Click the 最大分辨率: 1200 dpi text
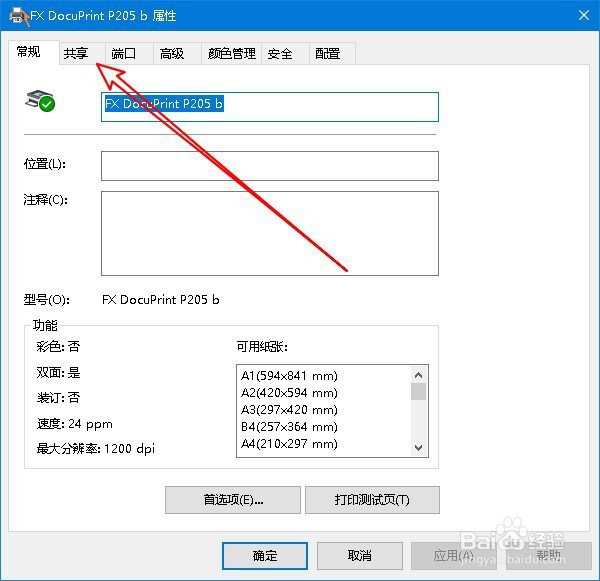600x581 pixels. [x=96, y=449]
